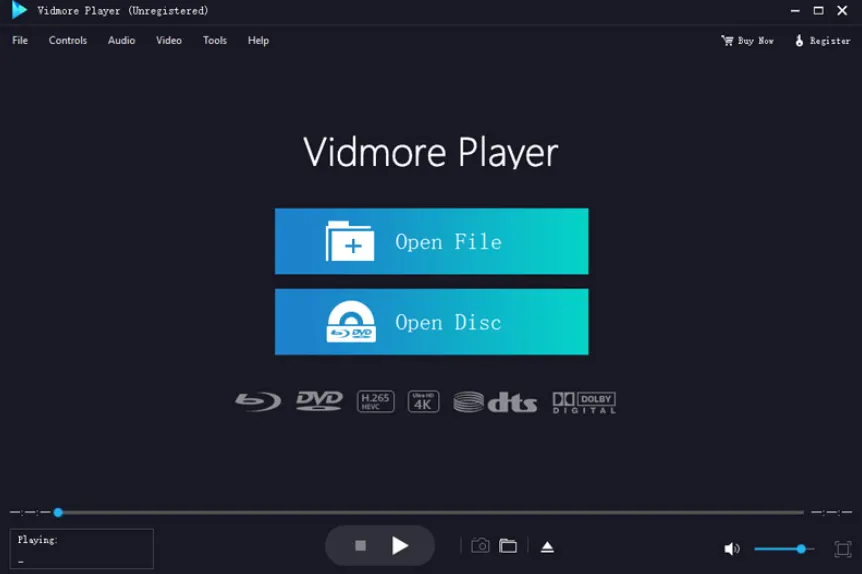The width and height of the screenshot is (862, 574).
Task: Click the Open Disc button
Action: [432, 322]
